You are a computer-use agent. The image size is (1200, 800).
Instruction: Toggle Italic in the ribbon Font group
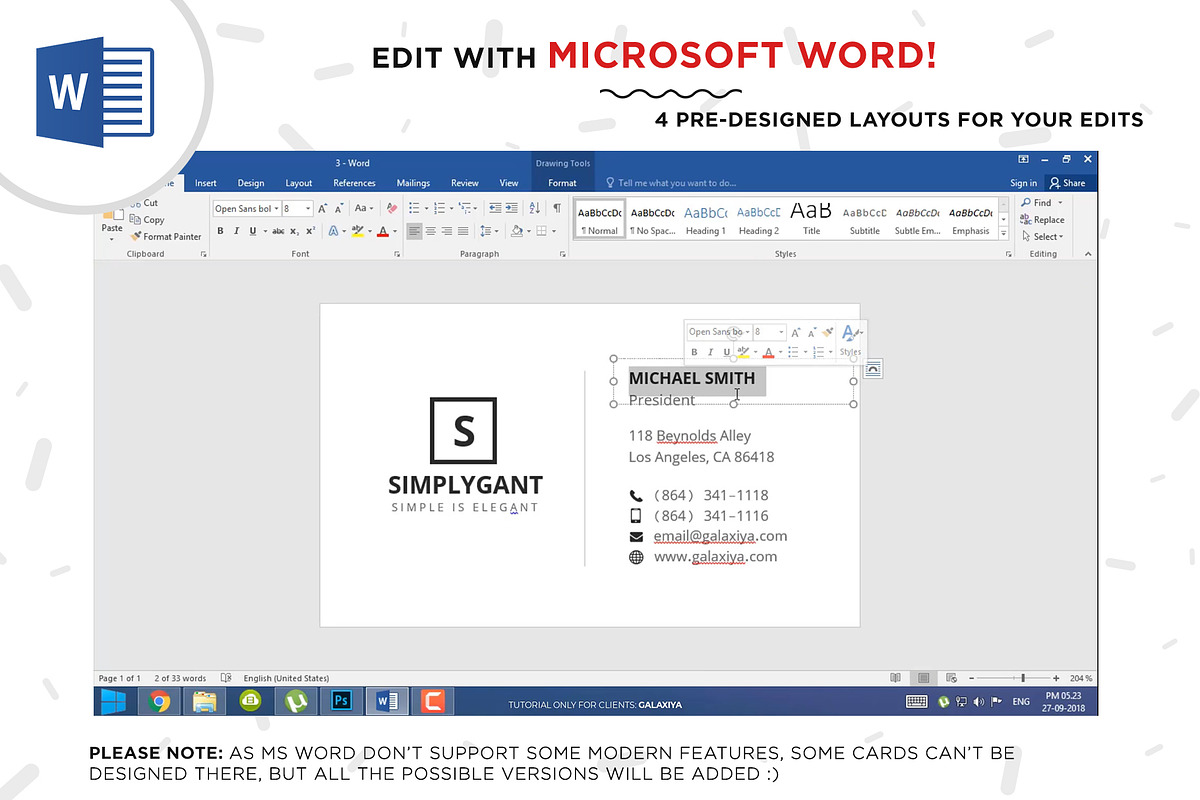(236, 231)
